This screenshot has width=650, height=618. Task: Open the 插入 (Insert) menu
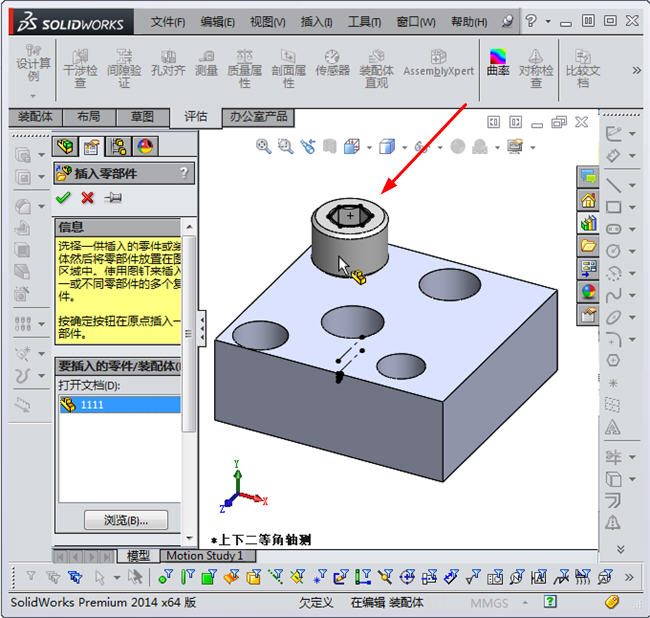[x=316, y=22]
